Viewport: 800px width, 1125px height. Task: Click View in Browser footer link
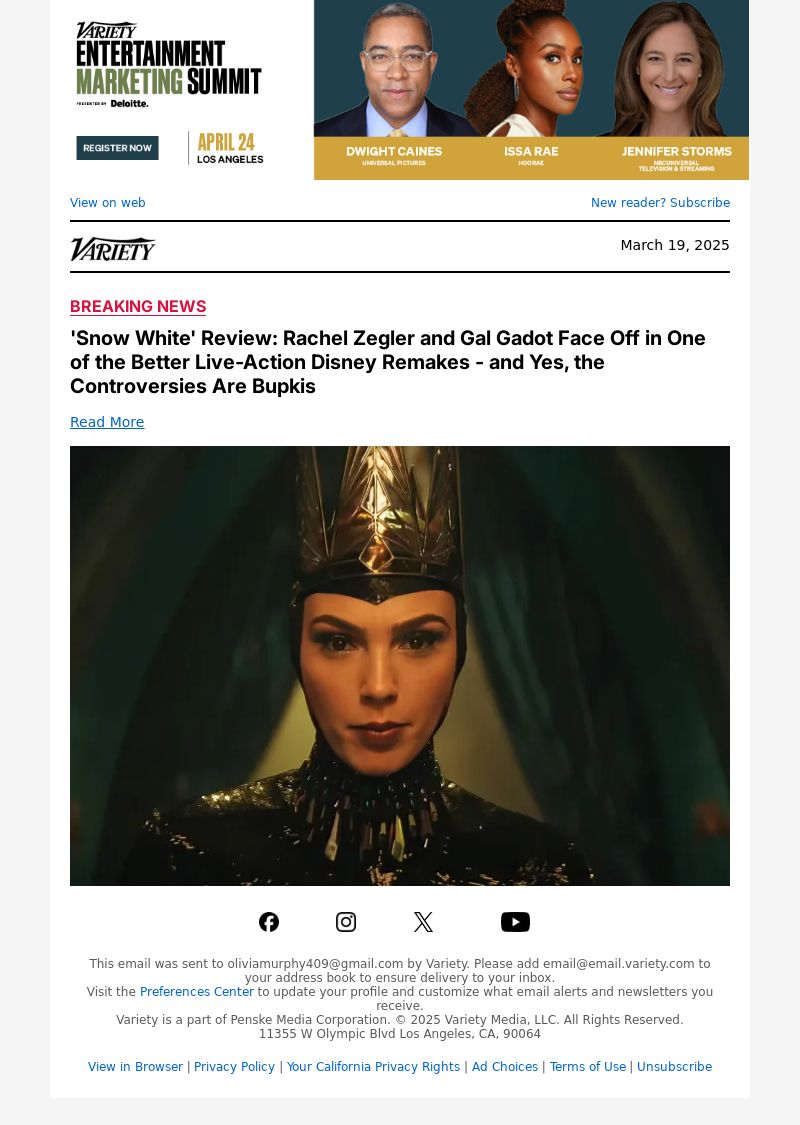[x=135, y=1067]
